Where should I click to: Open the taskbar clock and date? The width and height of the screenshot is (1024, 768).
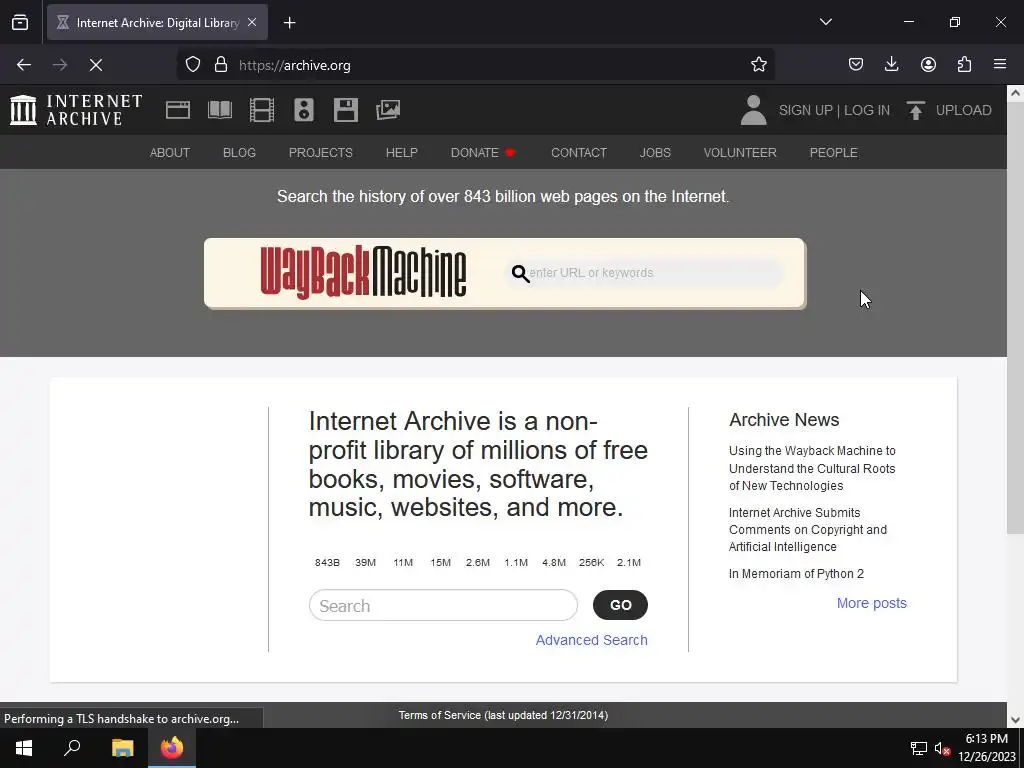coord(986,748)
